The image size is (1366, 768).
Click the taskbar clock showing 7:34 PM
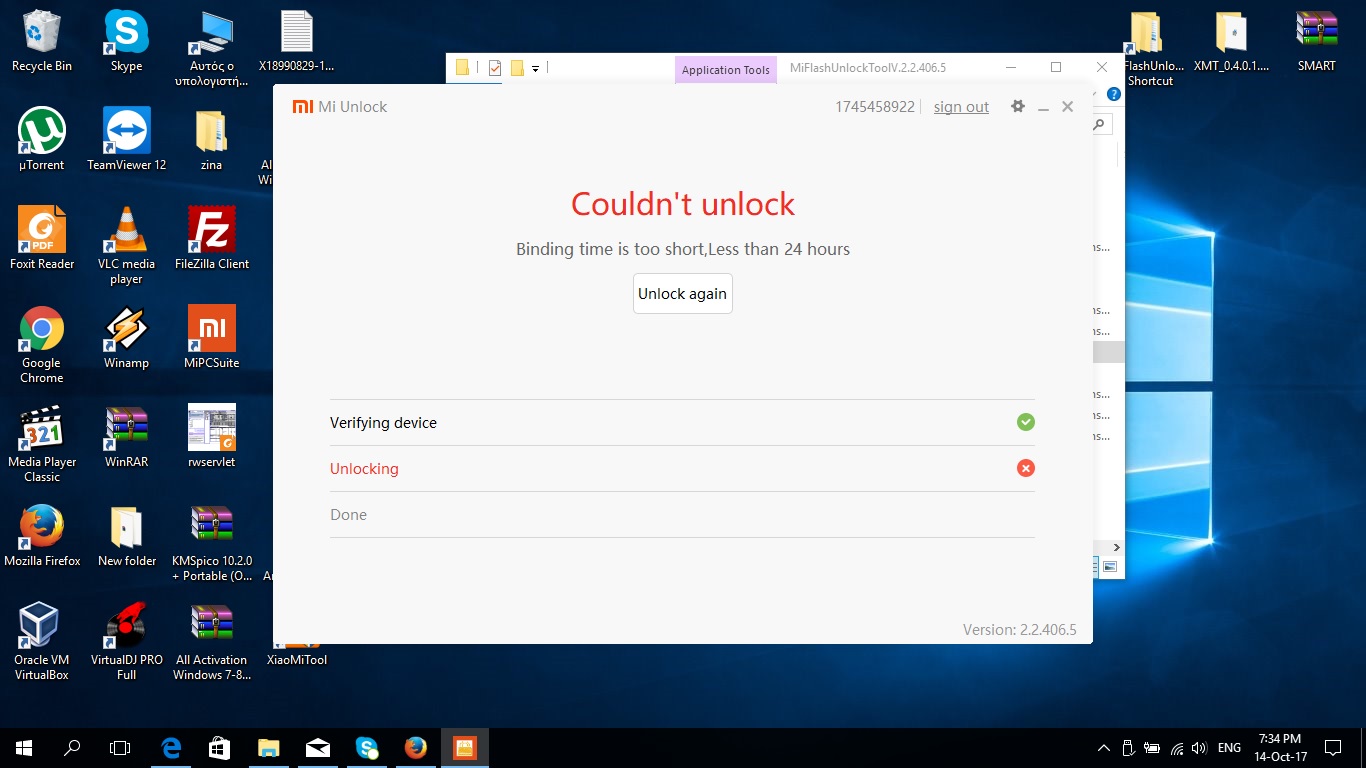click(1281, 748)
